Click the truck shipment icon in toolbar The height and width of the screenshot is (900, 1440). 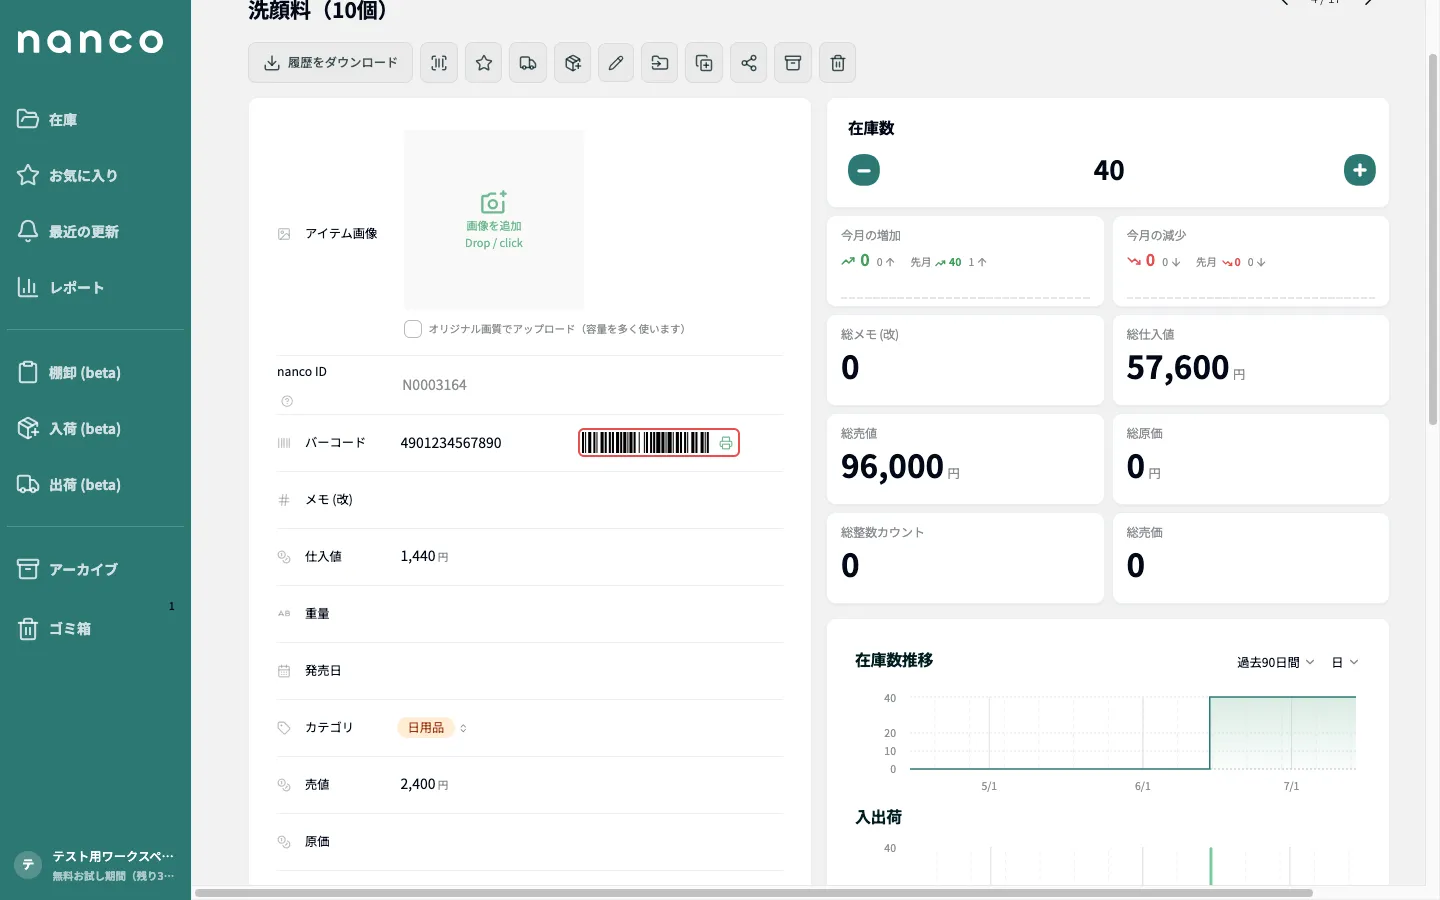528,63
